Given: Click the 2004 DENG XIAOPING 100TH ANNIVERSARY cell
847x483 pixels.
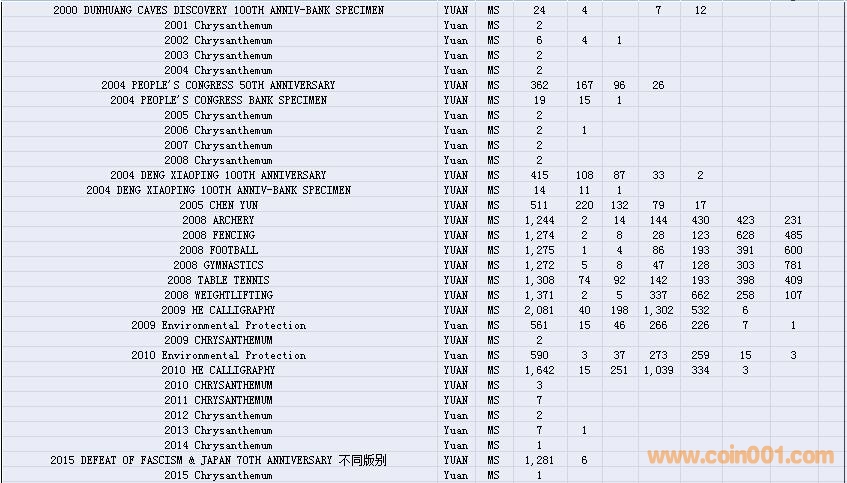Looking at the screenshot, I should click(x=218, y=176).
